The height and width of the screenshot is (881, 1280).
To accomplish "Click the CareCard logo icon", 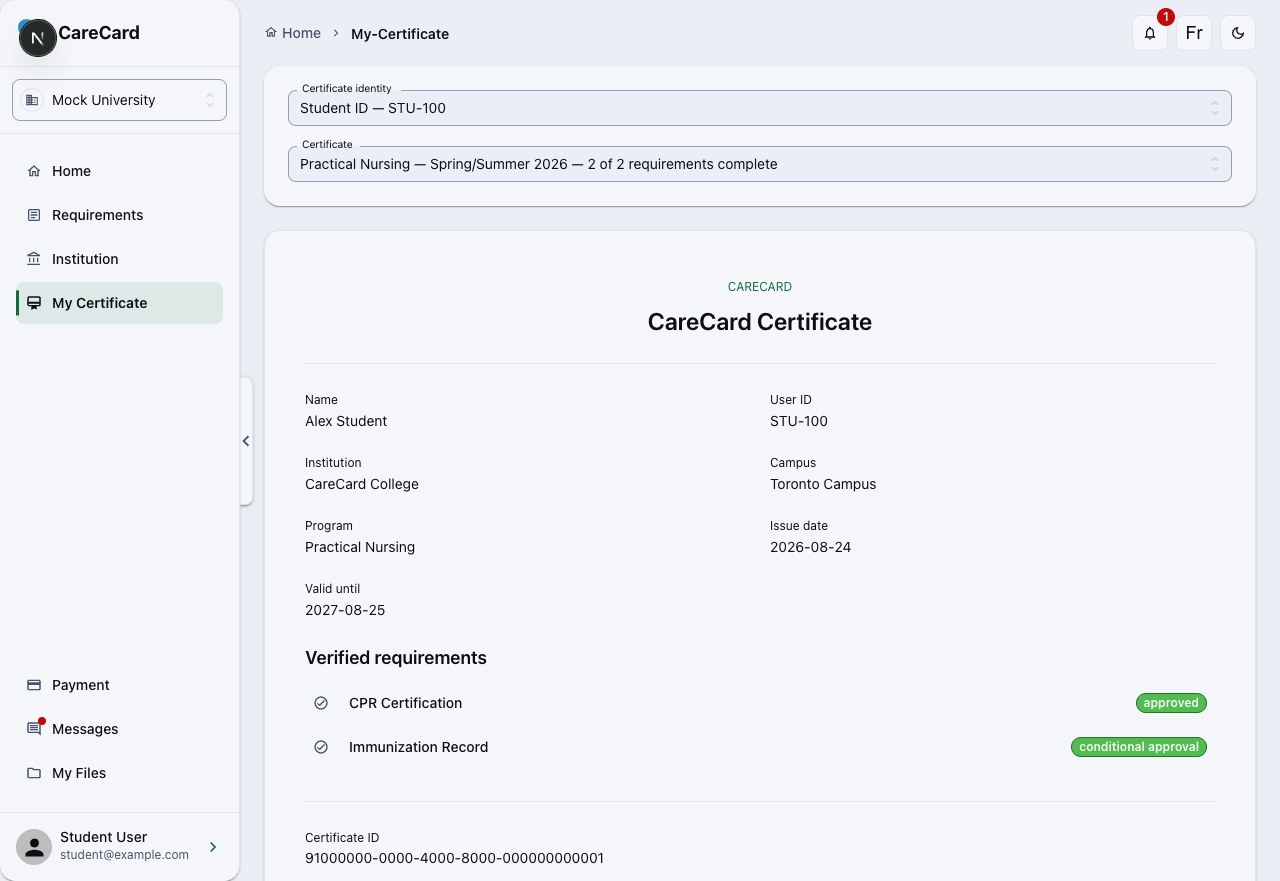I will (37, 37).
